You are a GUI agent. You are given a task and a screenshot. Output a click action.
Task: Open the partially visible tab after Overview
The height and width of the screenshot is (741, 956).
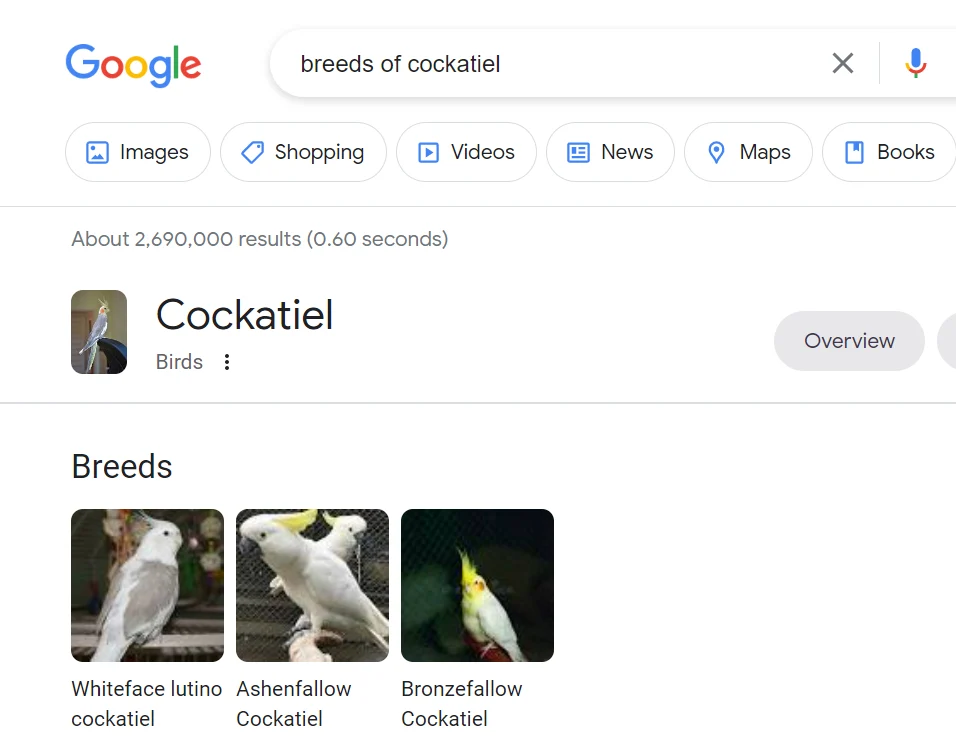pos(947,341)
